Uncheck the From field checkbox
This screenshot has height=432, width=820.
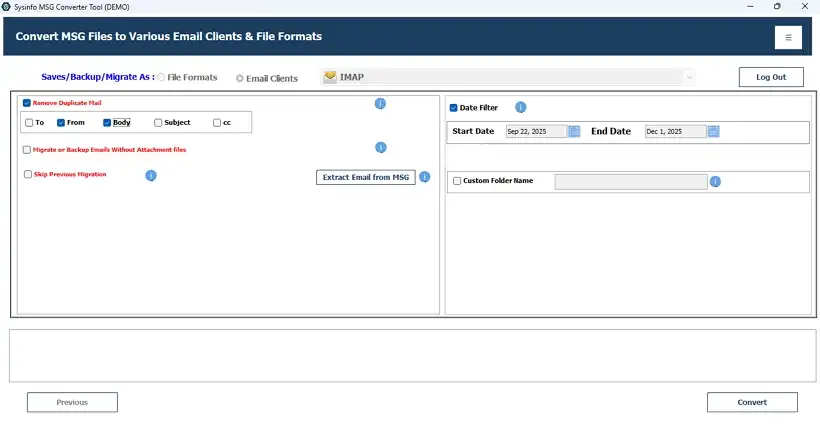pos(61,123)
